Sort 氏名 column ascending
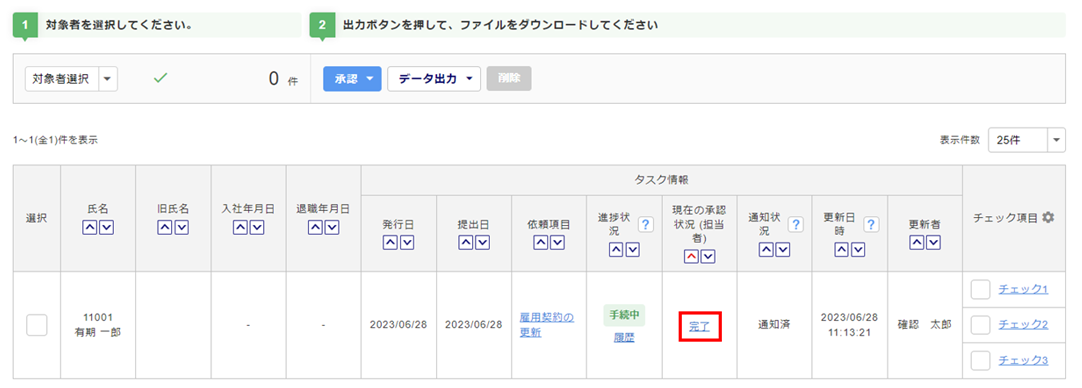 click(90, 226)
